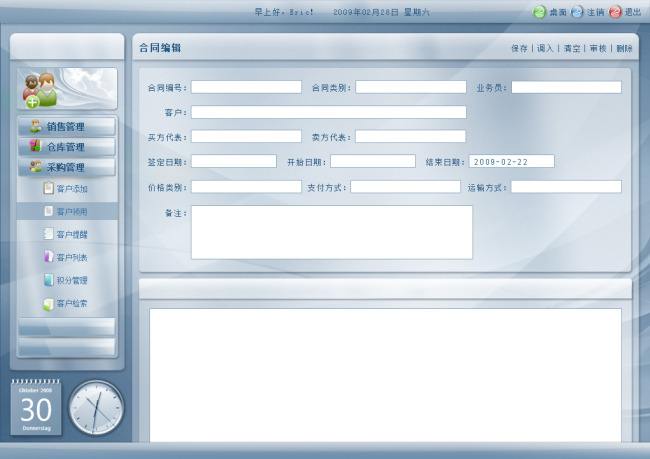The width and height of the screenshot is (650, 459).
Task: Click the 保存 save link
Action: (x=519, y=48)
